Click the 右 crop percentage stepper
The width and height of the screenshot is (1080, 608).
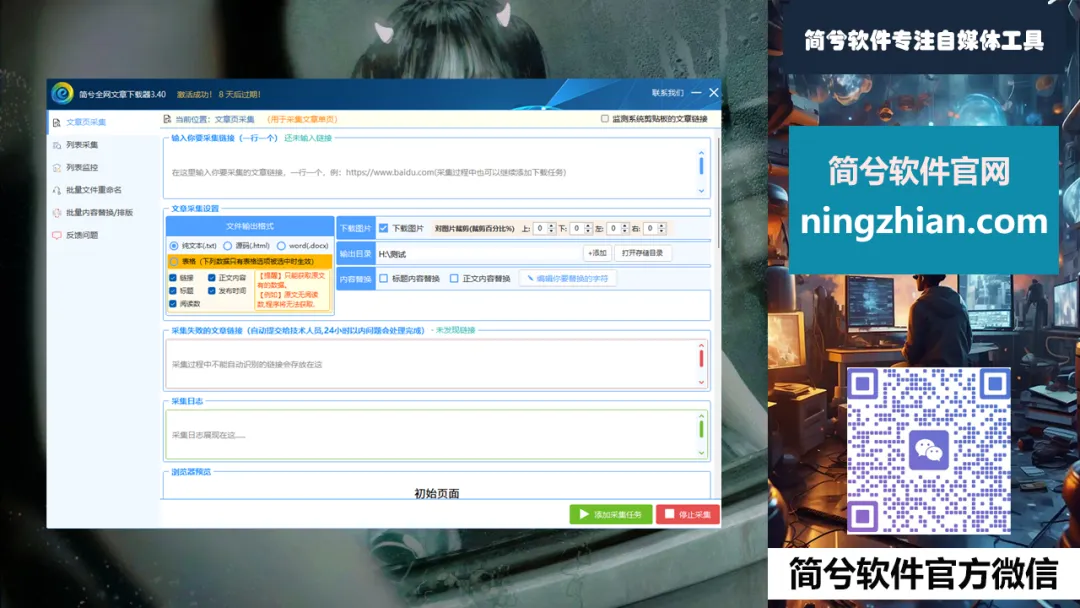(x=655, y=229)
